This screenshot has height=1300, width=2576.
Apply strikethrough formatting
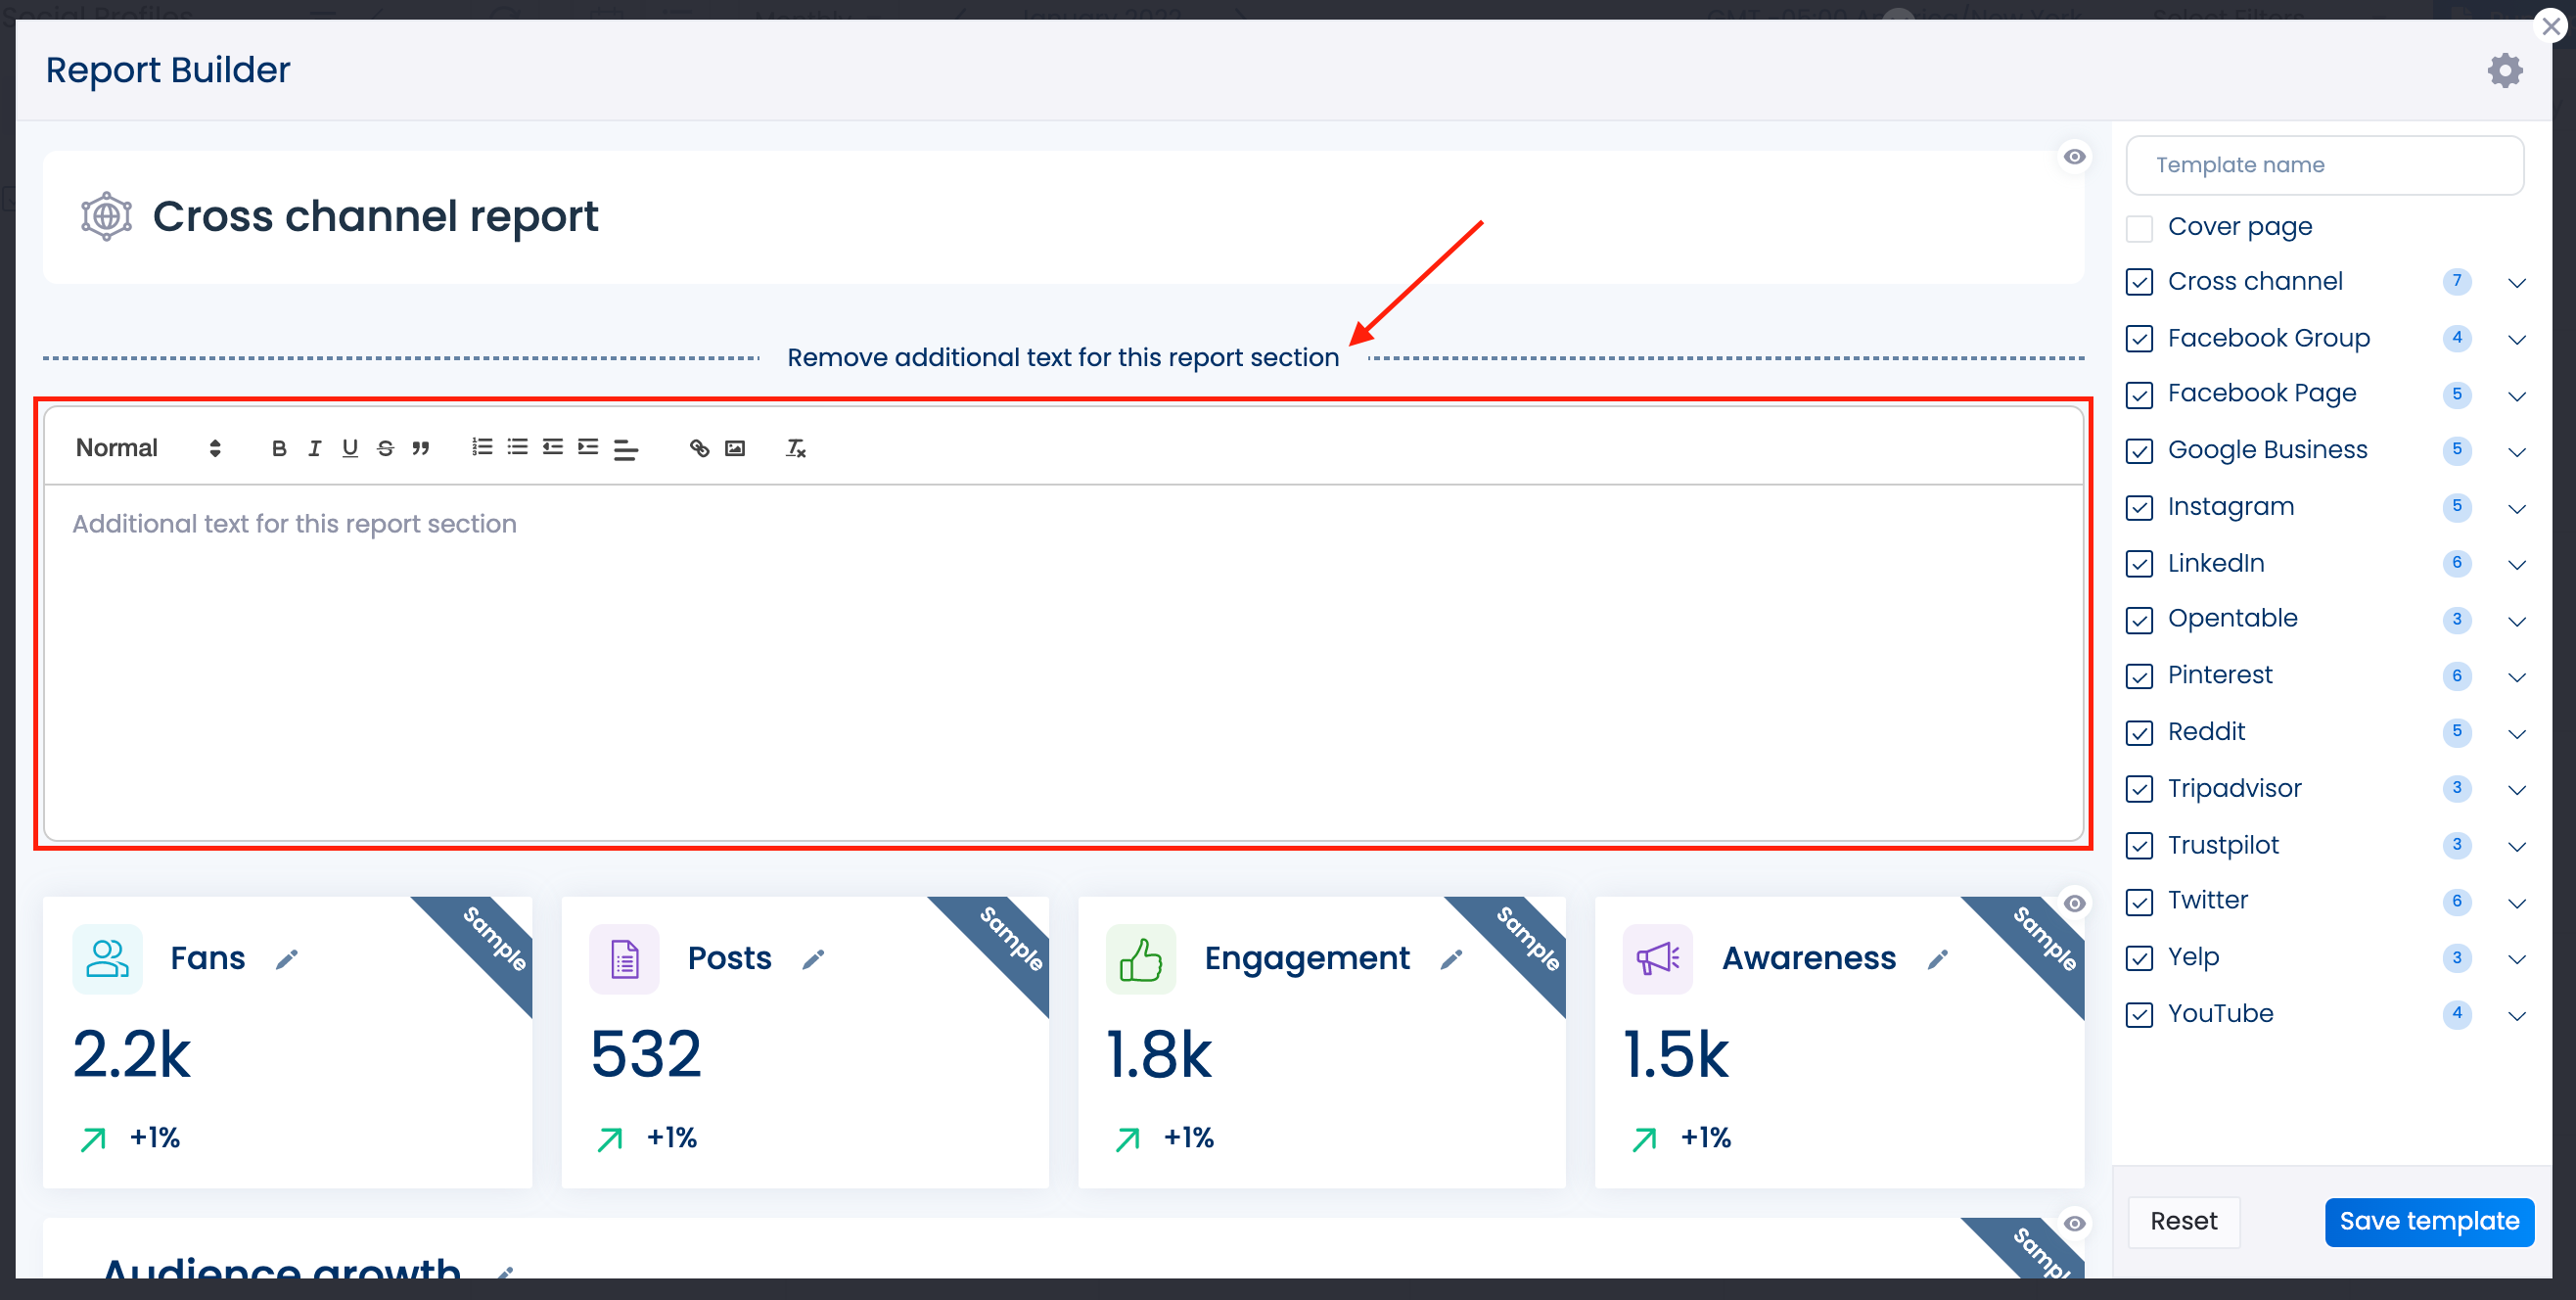(x=385, y=448)
